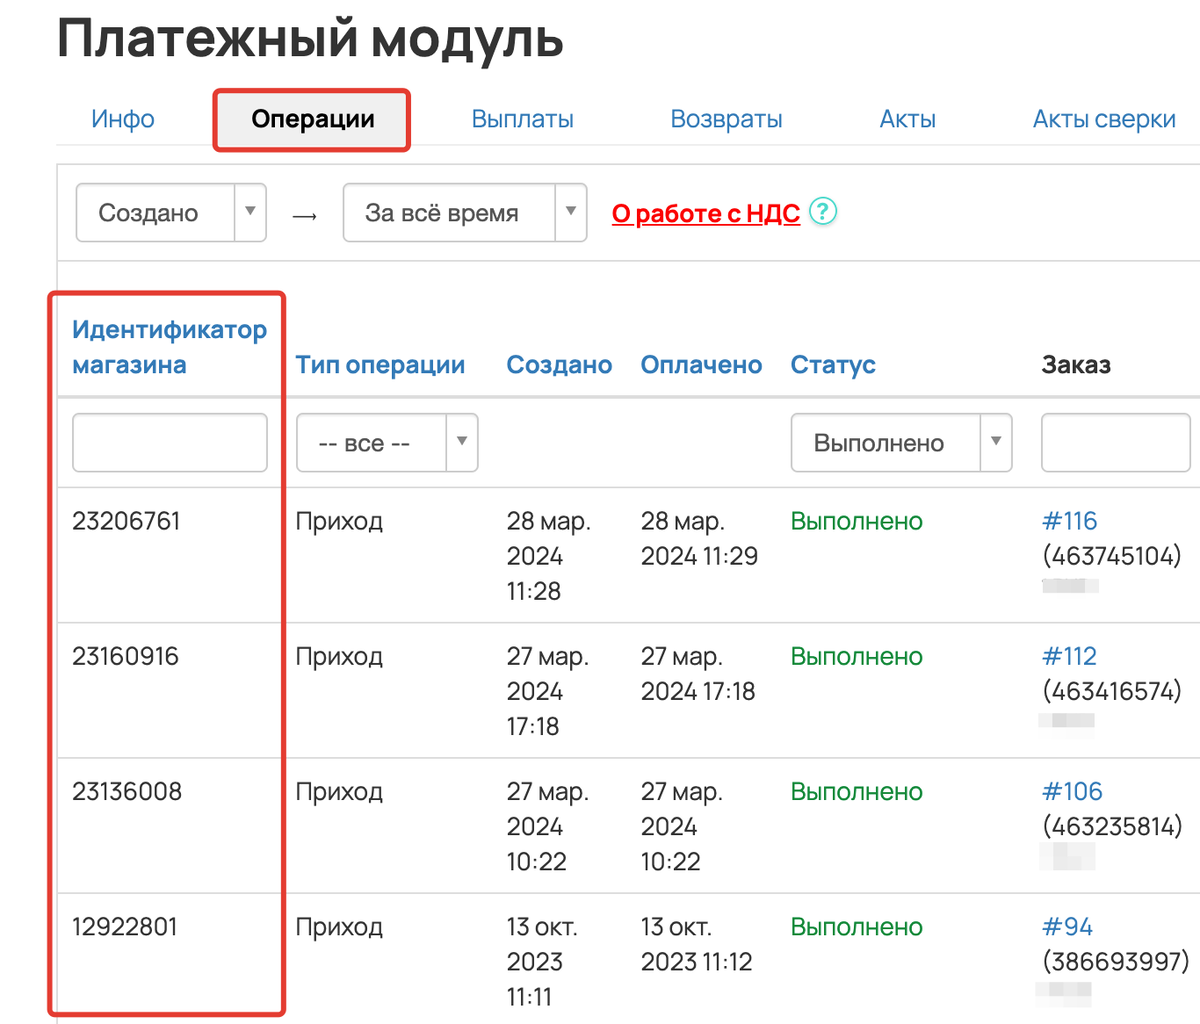The image size is (1200, 1024).
Task: Select Приход cell in row 23136008
Action: (x=339, y=791)
